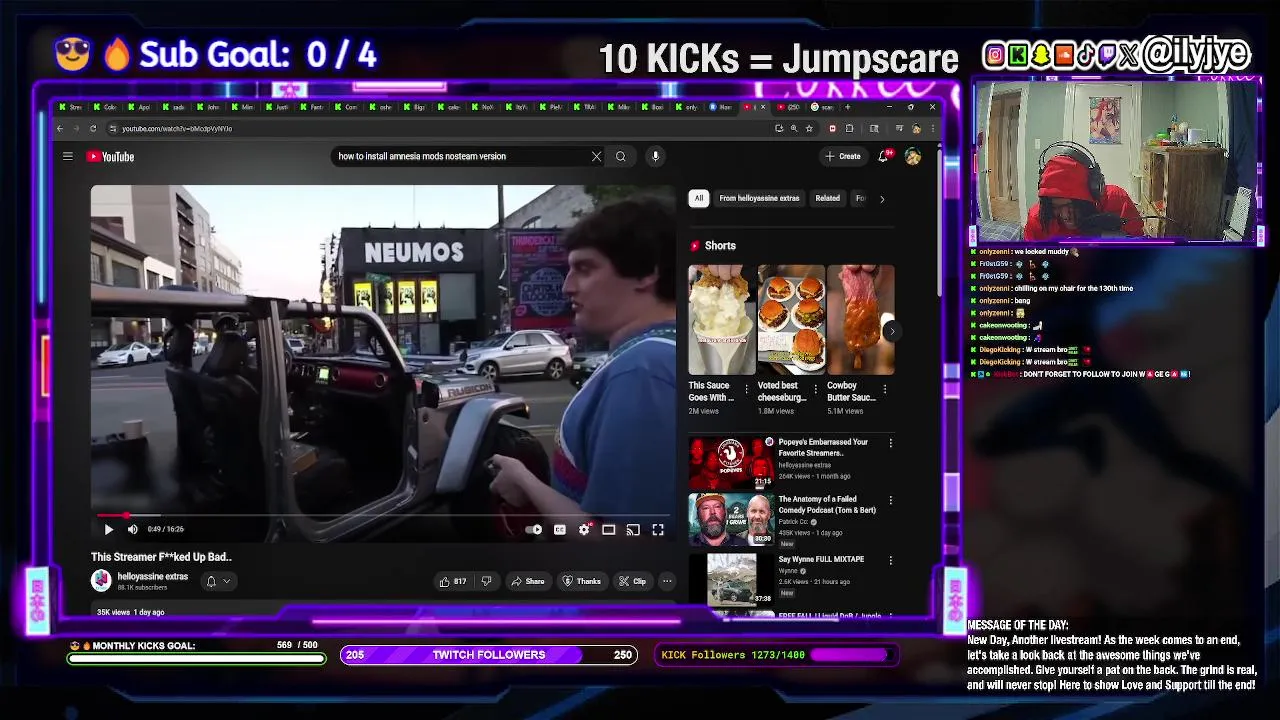The width and height of the screenshot is (1280, 720).
Task: Start voice search with microphone
Action: [x=655, y=156]
